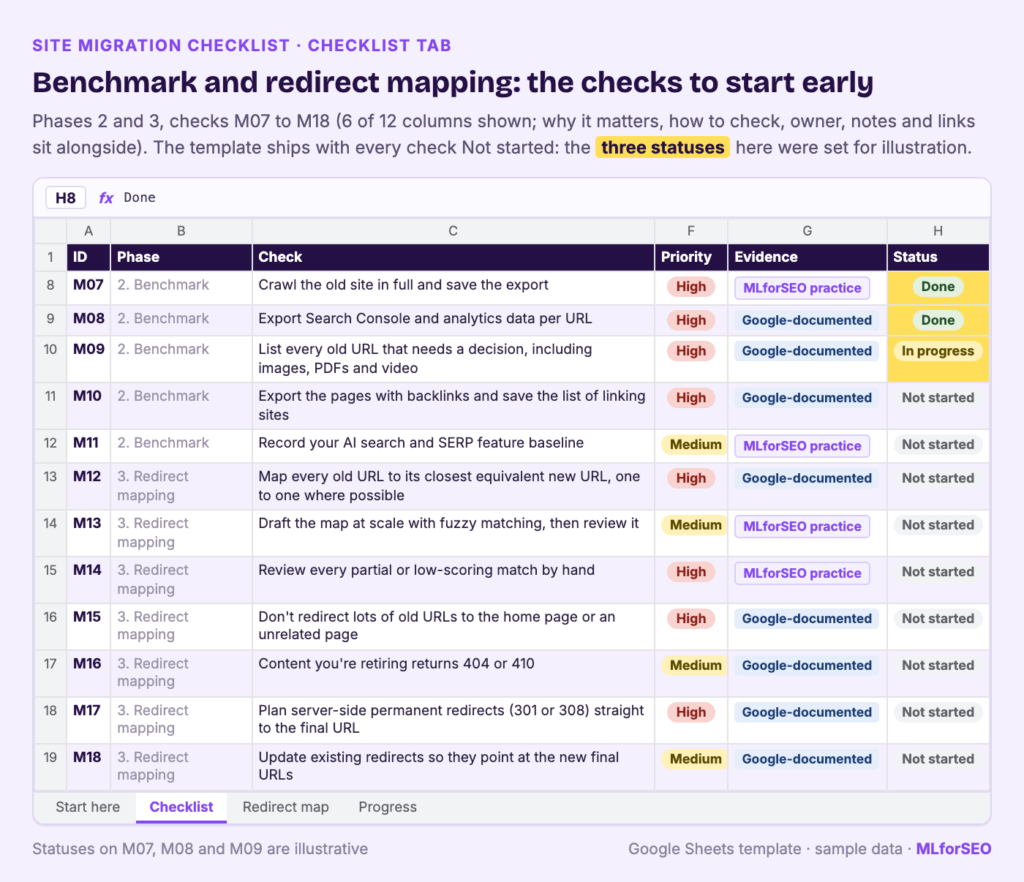Viewport: 1024px width, 882px height.
Task: Select the M12 ID cell
Action: point(88,486)
